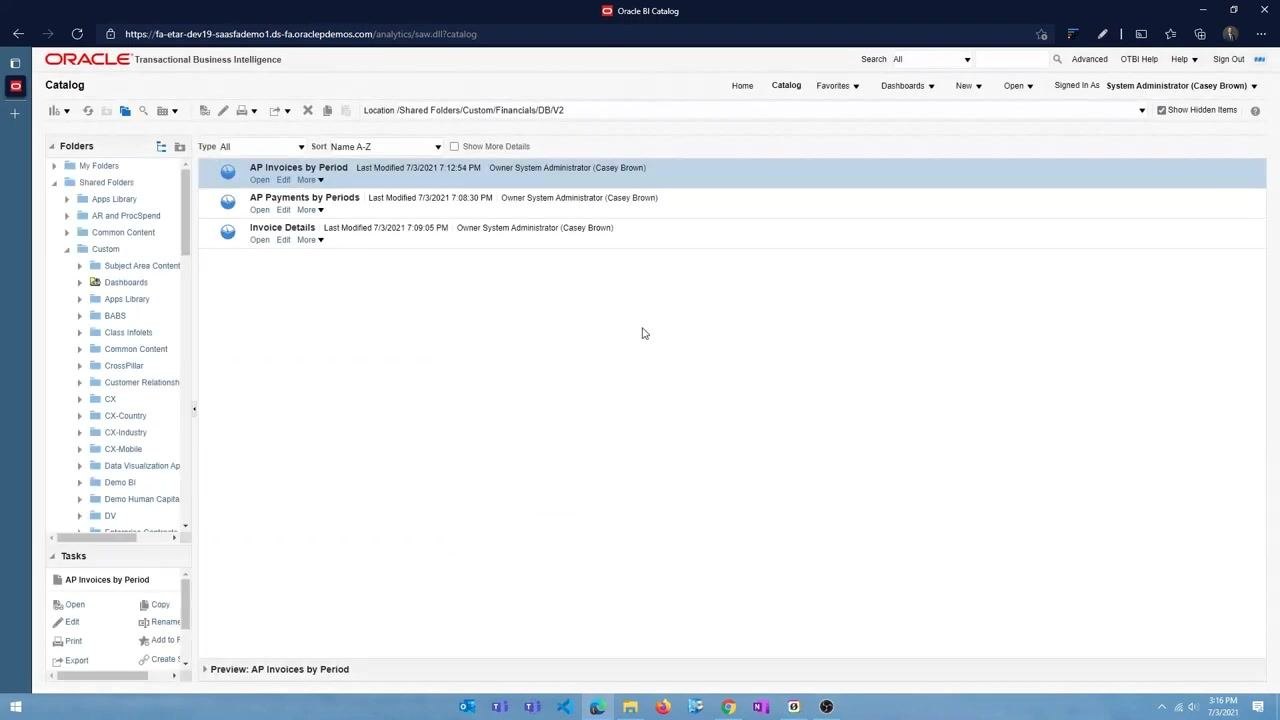Click the Invoice Details analysis icon
The width and height of the screenshot is (1280, 720).
click(x=228, y=232)
